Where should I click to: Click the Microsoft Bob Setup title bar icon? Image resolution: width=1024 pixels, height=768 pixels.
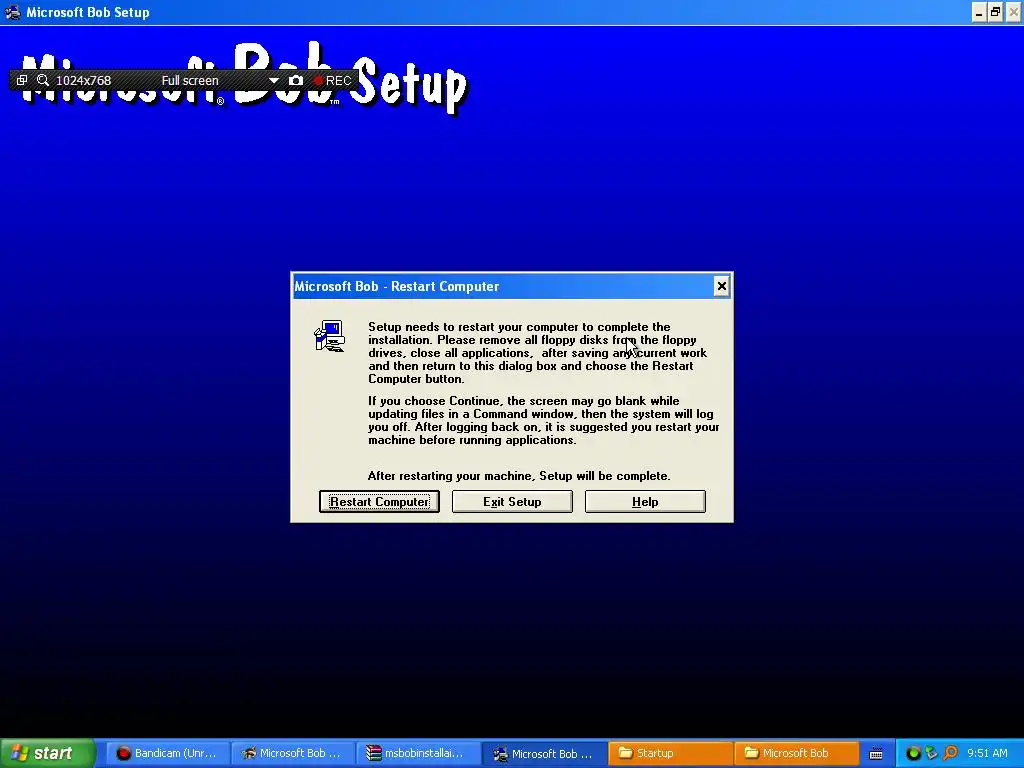click(x=12, y=12)
